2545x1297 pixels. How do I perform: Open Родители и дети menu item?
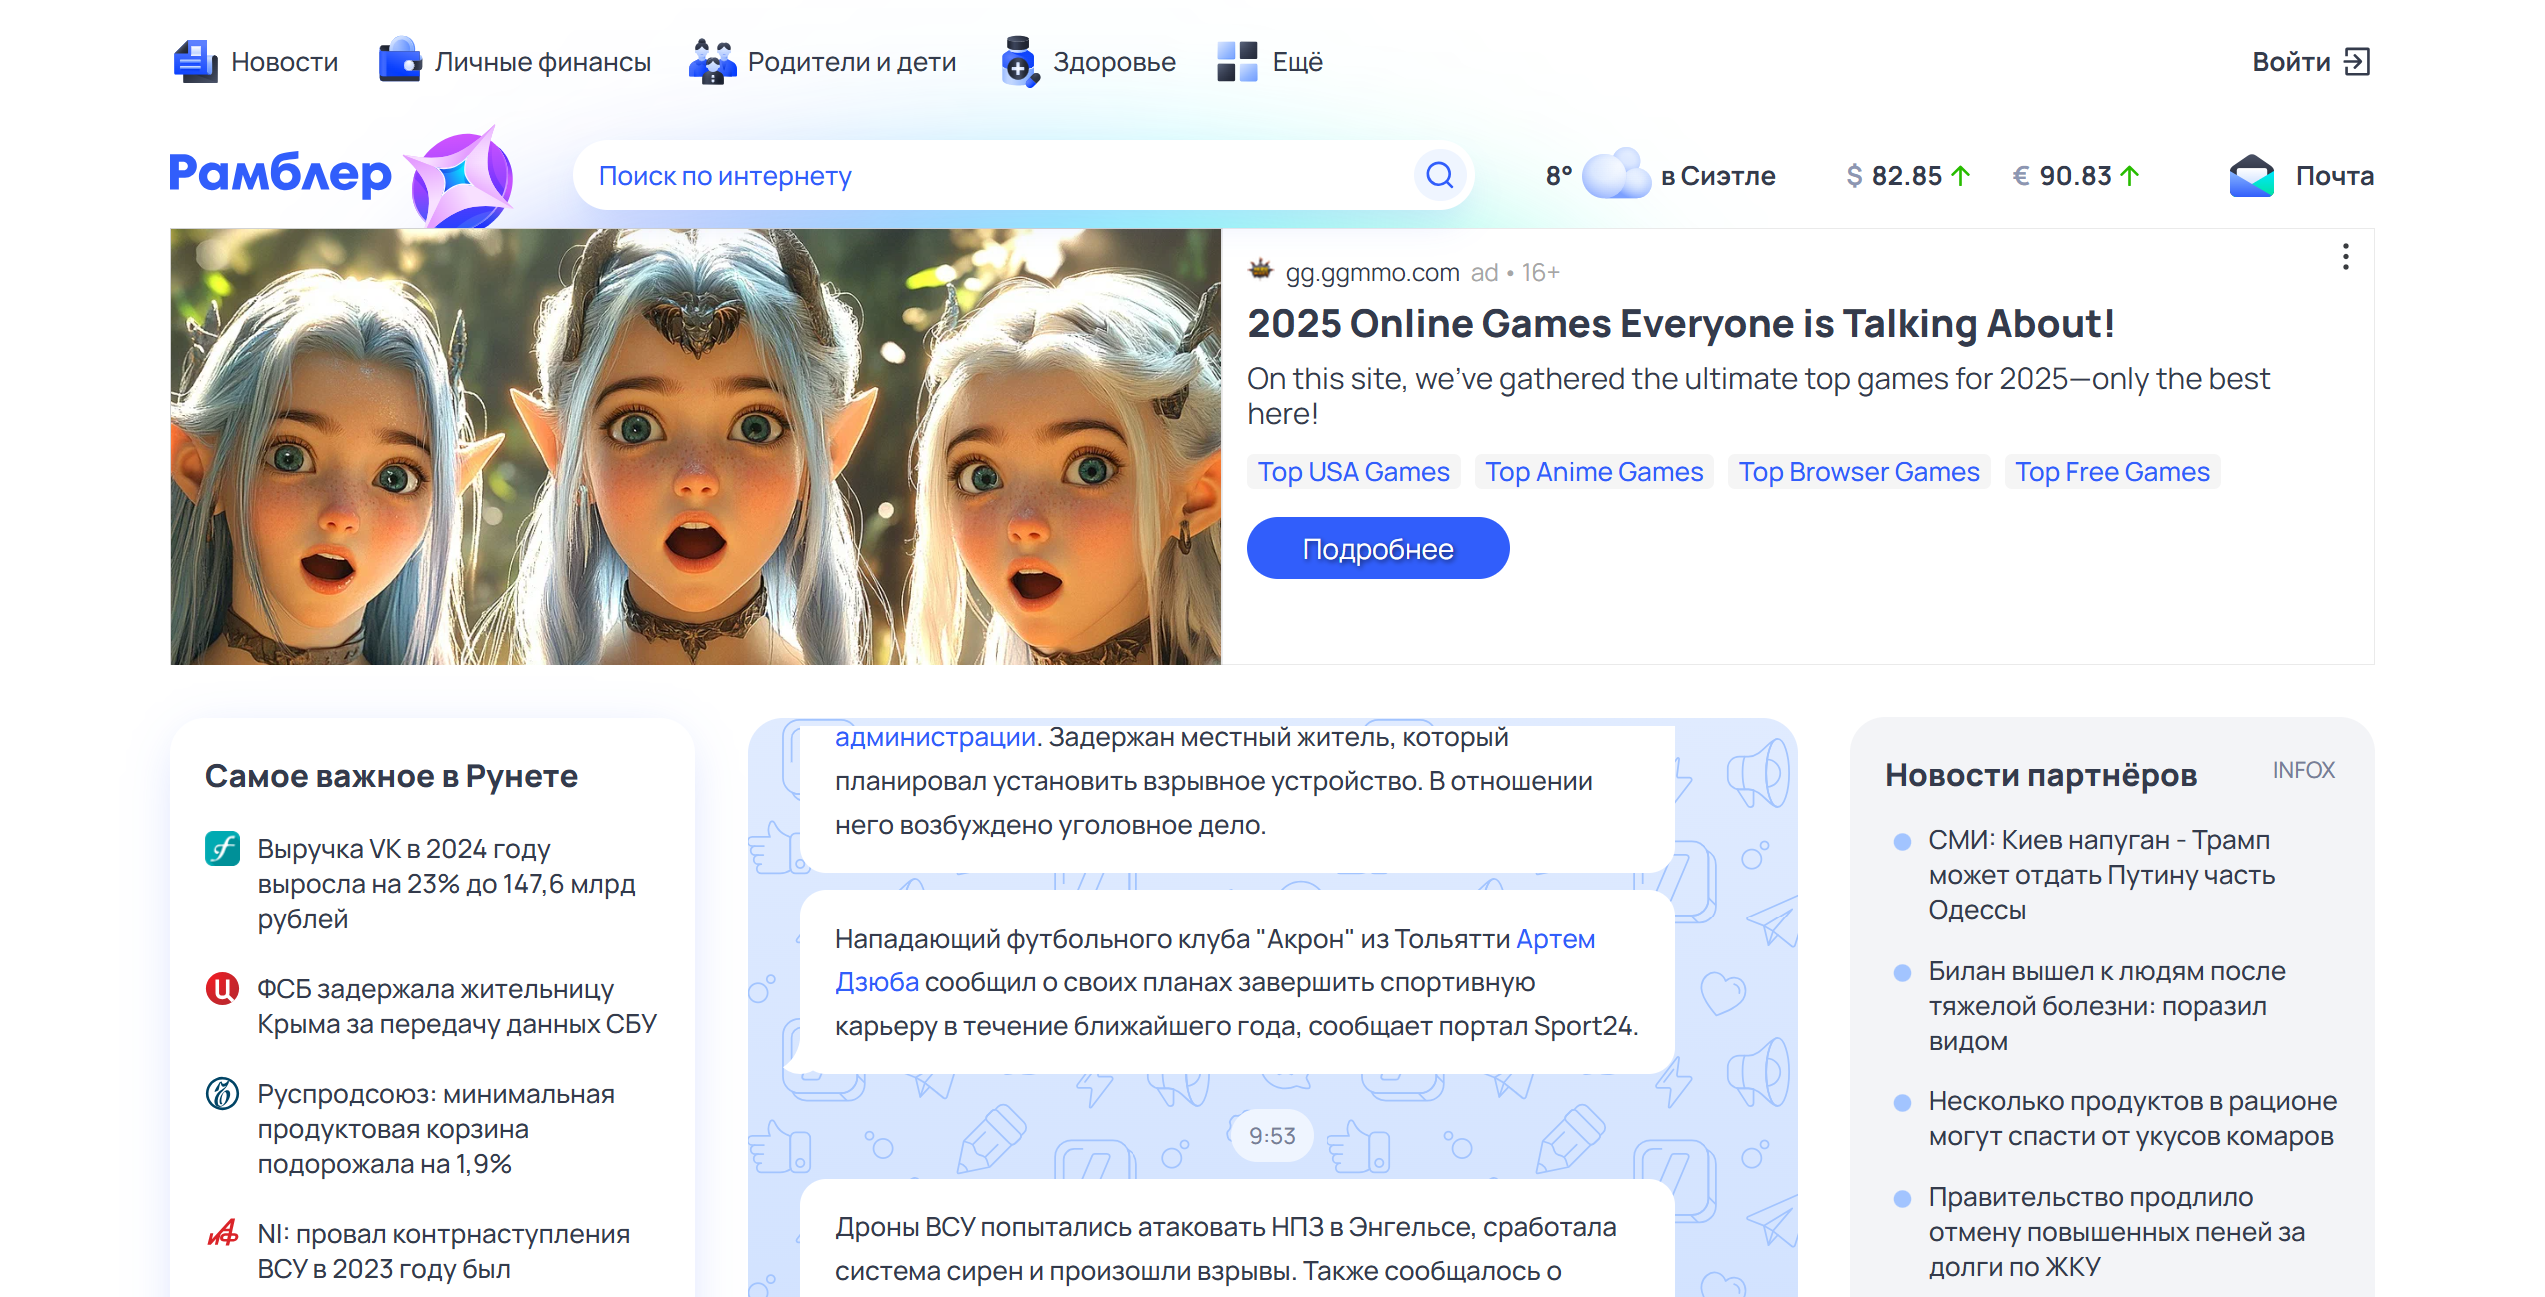click(x=852, y=62)
